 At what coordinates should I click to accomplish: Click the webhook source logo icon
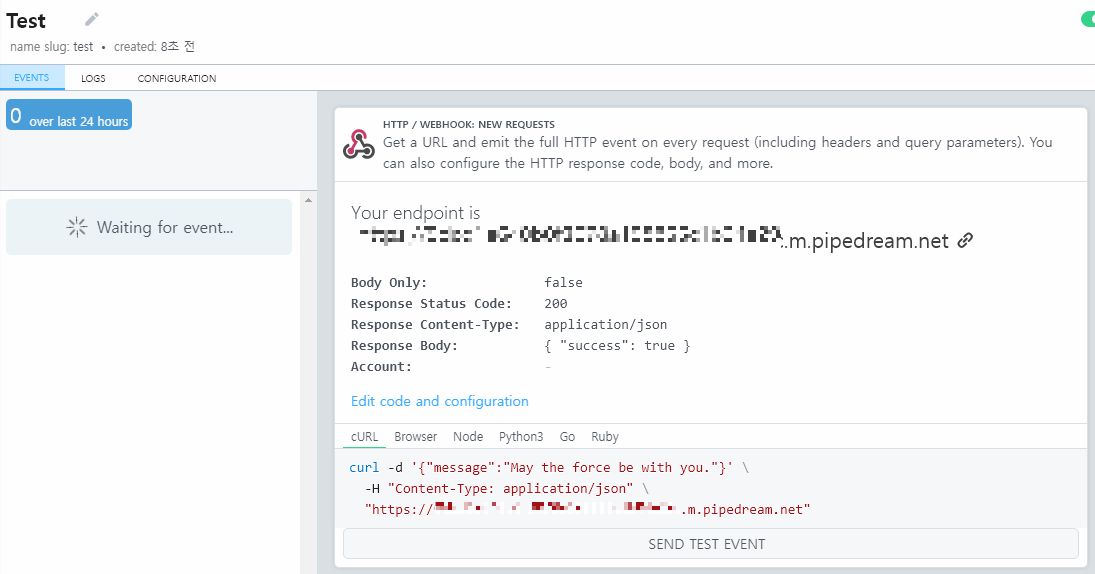click(359, 144)
